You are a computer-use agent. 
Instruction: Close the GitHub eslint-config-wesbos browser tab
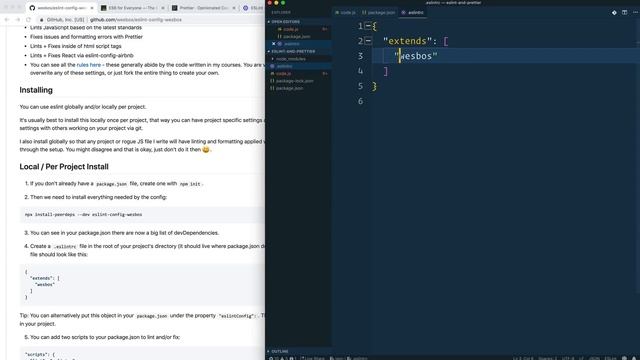click(x=91, y=8)
